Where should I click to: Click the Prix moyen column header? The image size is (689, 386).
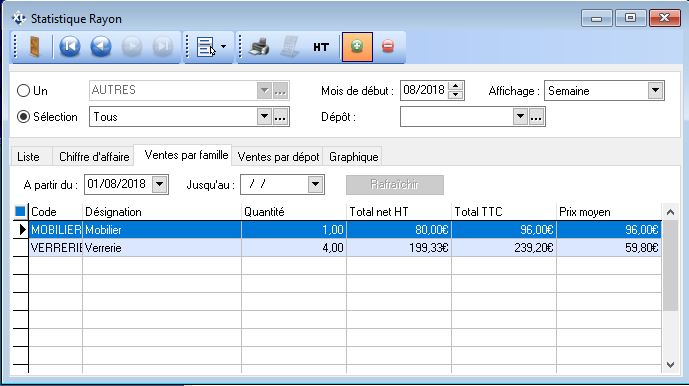[609, 212]
